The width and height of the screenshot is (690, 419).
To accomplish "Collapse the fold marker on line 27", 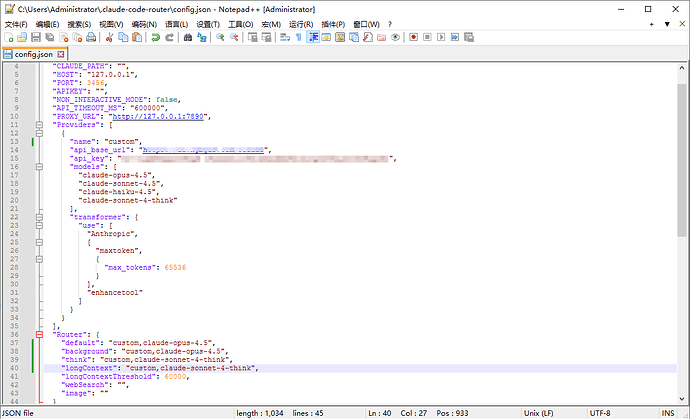I will click(39, 259).
